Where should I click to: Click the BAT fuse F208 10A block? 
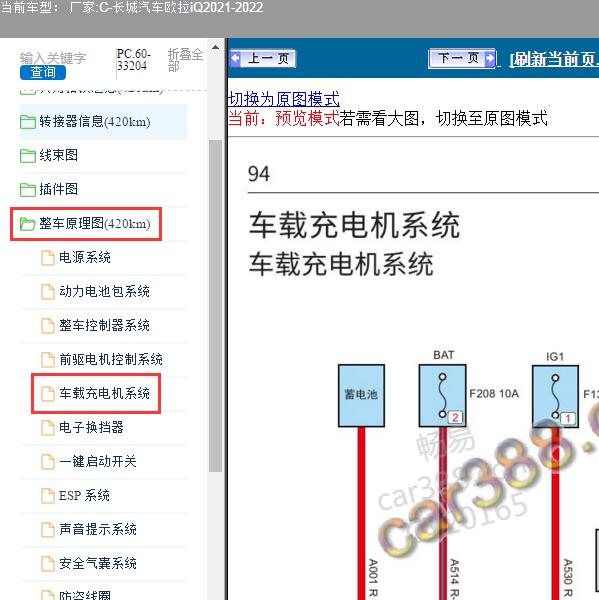(x=442, y=396)
